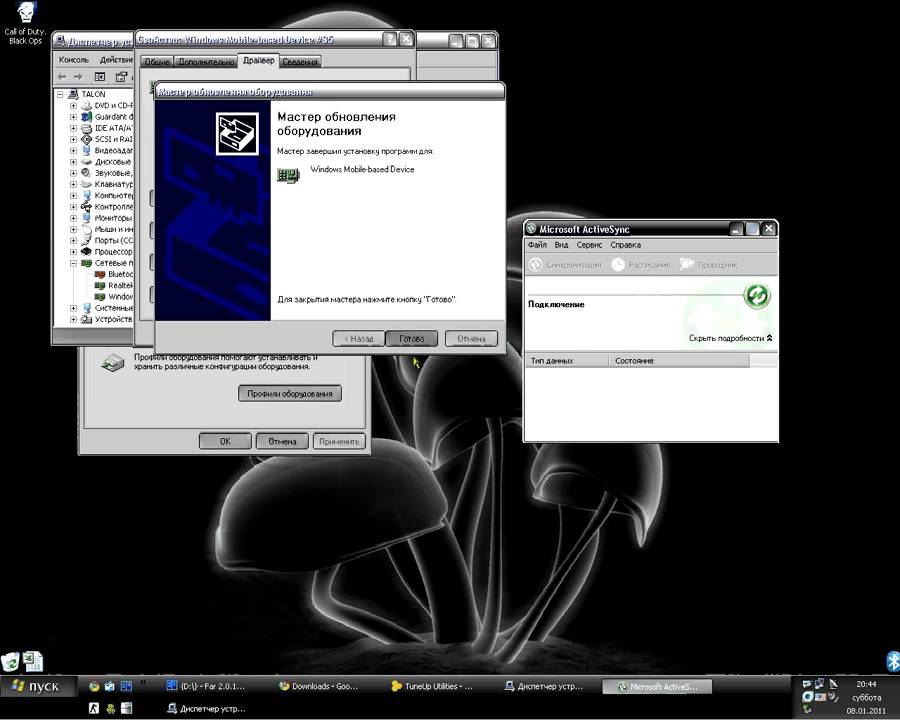The height and width of the screenshot is (720, 900).
Task: Click Проводник icon in ActiveSync toolbar
Action: (x=686, y=264)
